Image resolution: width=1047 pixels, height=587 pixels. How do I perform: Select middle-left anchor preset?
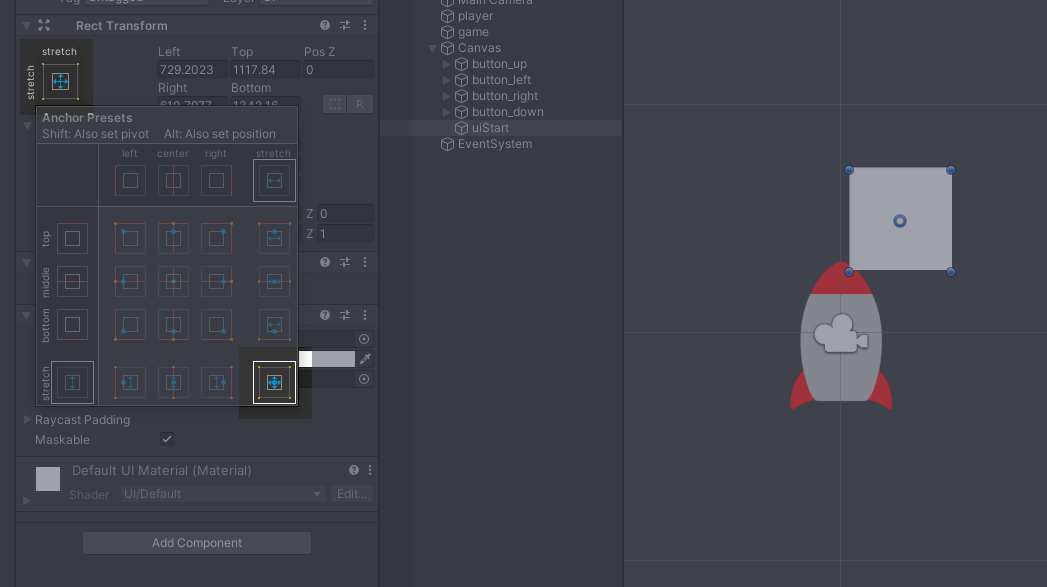(130, 282)
